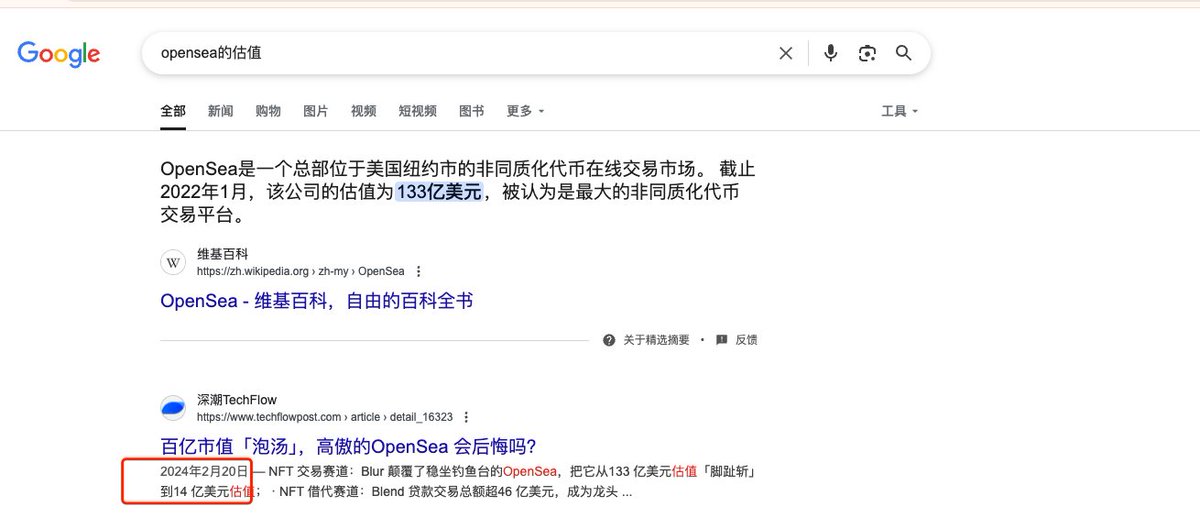Image resolution: width=1200 pixels, height=518 pixels.
Task: Open the 图书 tab
Action: click(x=471, y=111)
